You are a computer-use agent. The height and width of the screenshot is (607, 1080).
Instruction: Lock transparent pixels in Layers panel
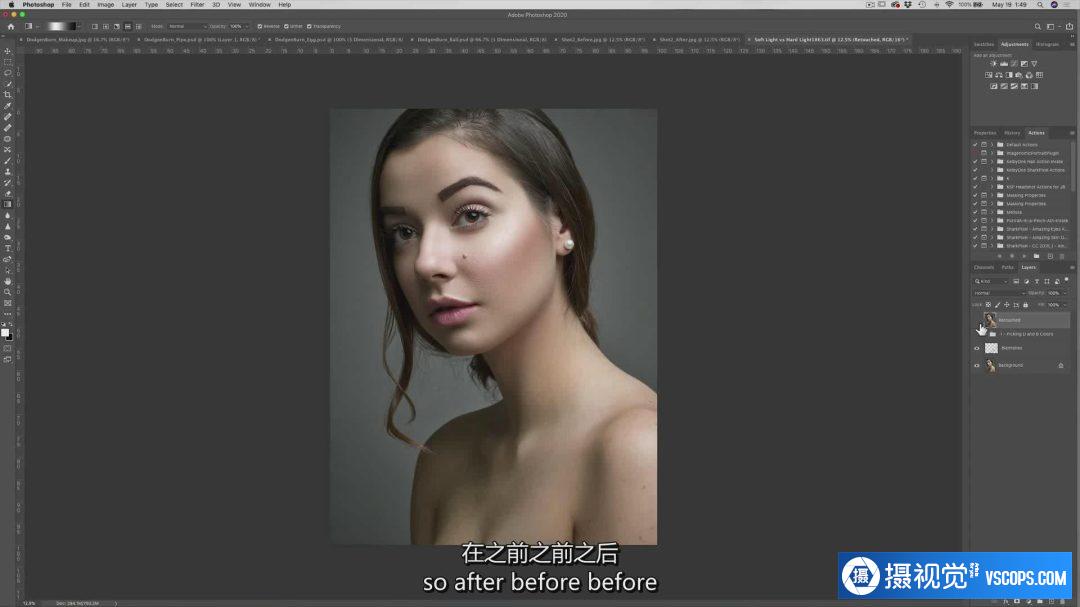click(988, 305)
